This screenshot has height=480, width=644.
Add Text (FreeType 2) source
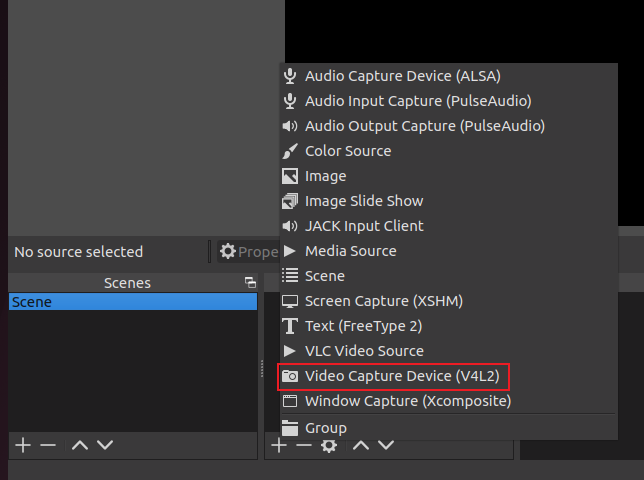pyautogui.click(x=363, y=326)
